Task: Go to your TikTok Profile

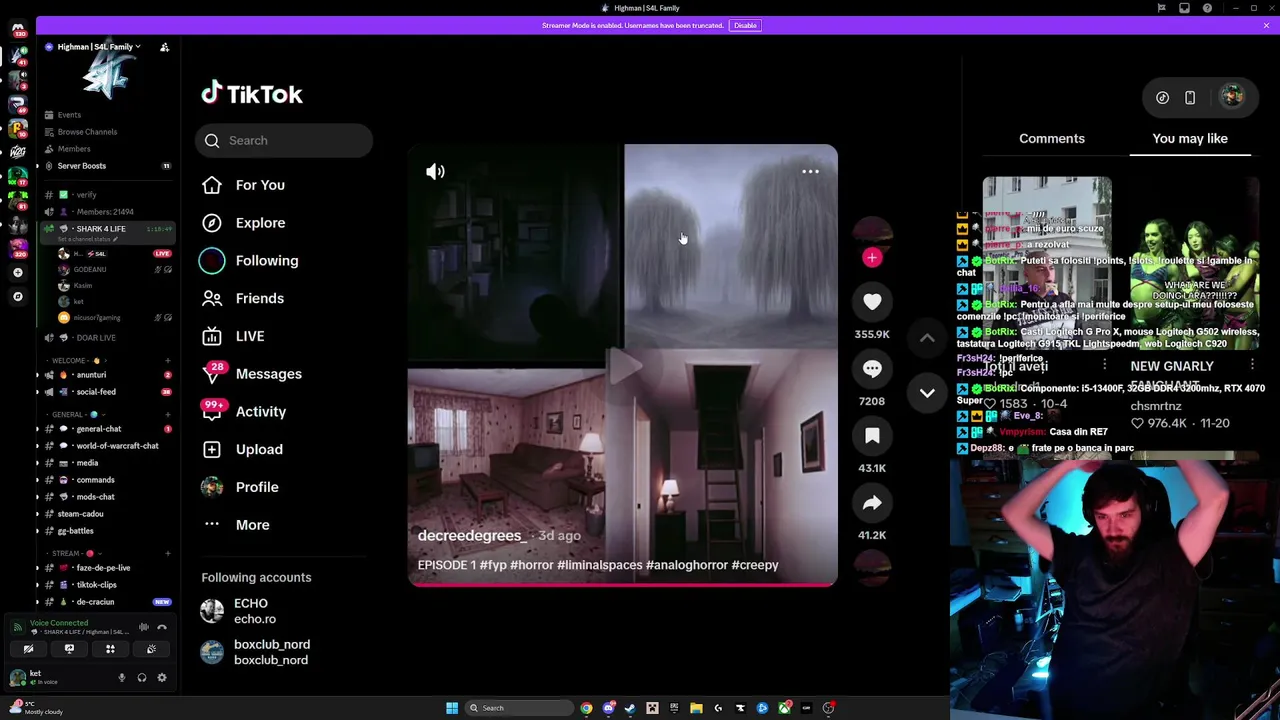Action: 256,487
